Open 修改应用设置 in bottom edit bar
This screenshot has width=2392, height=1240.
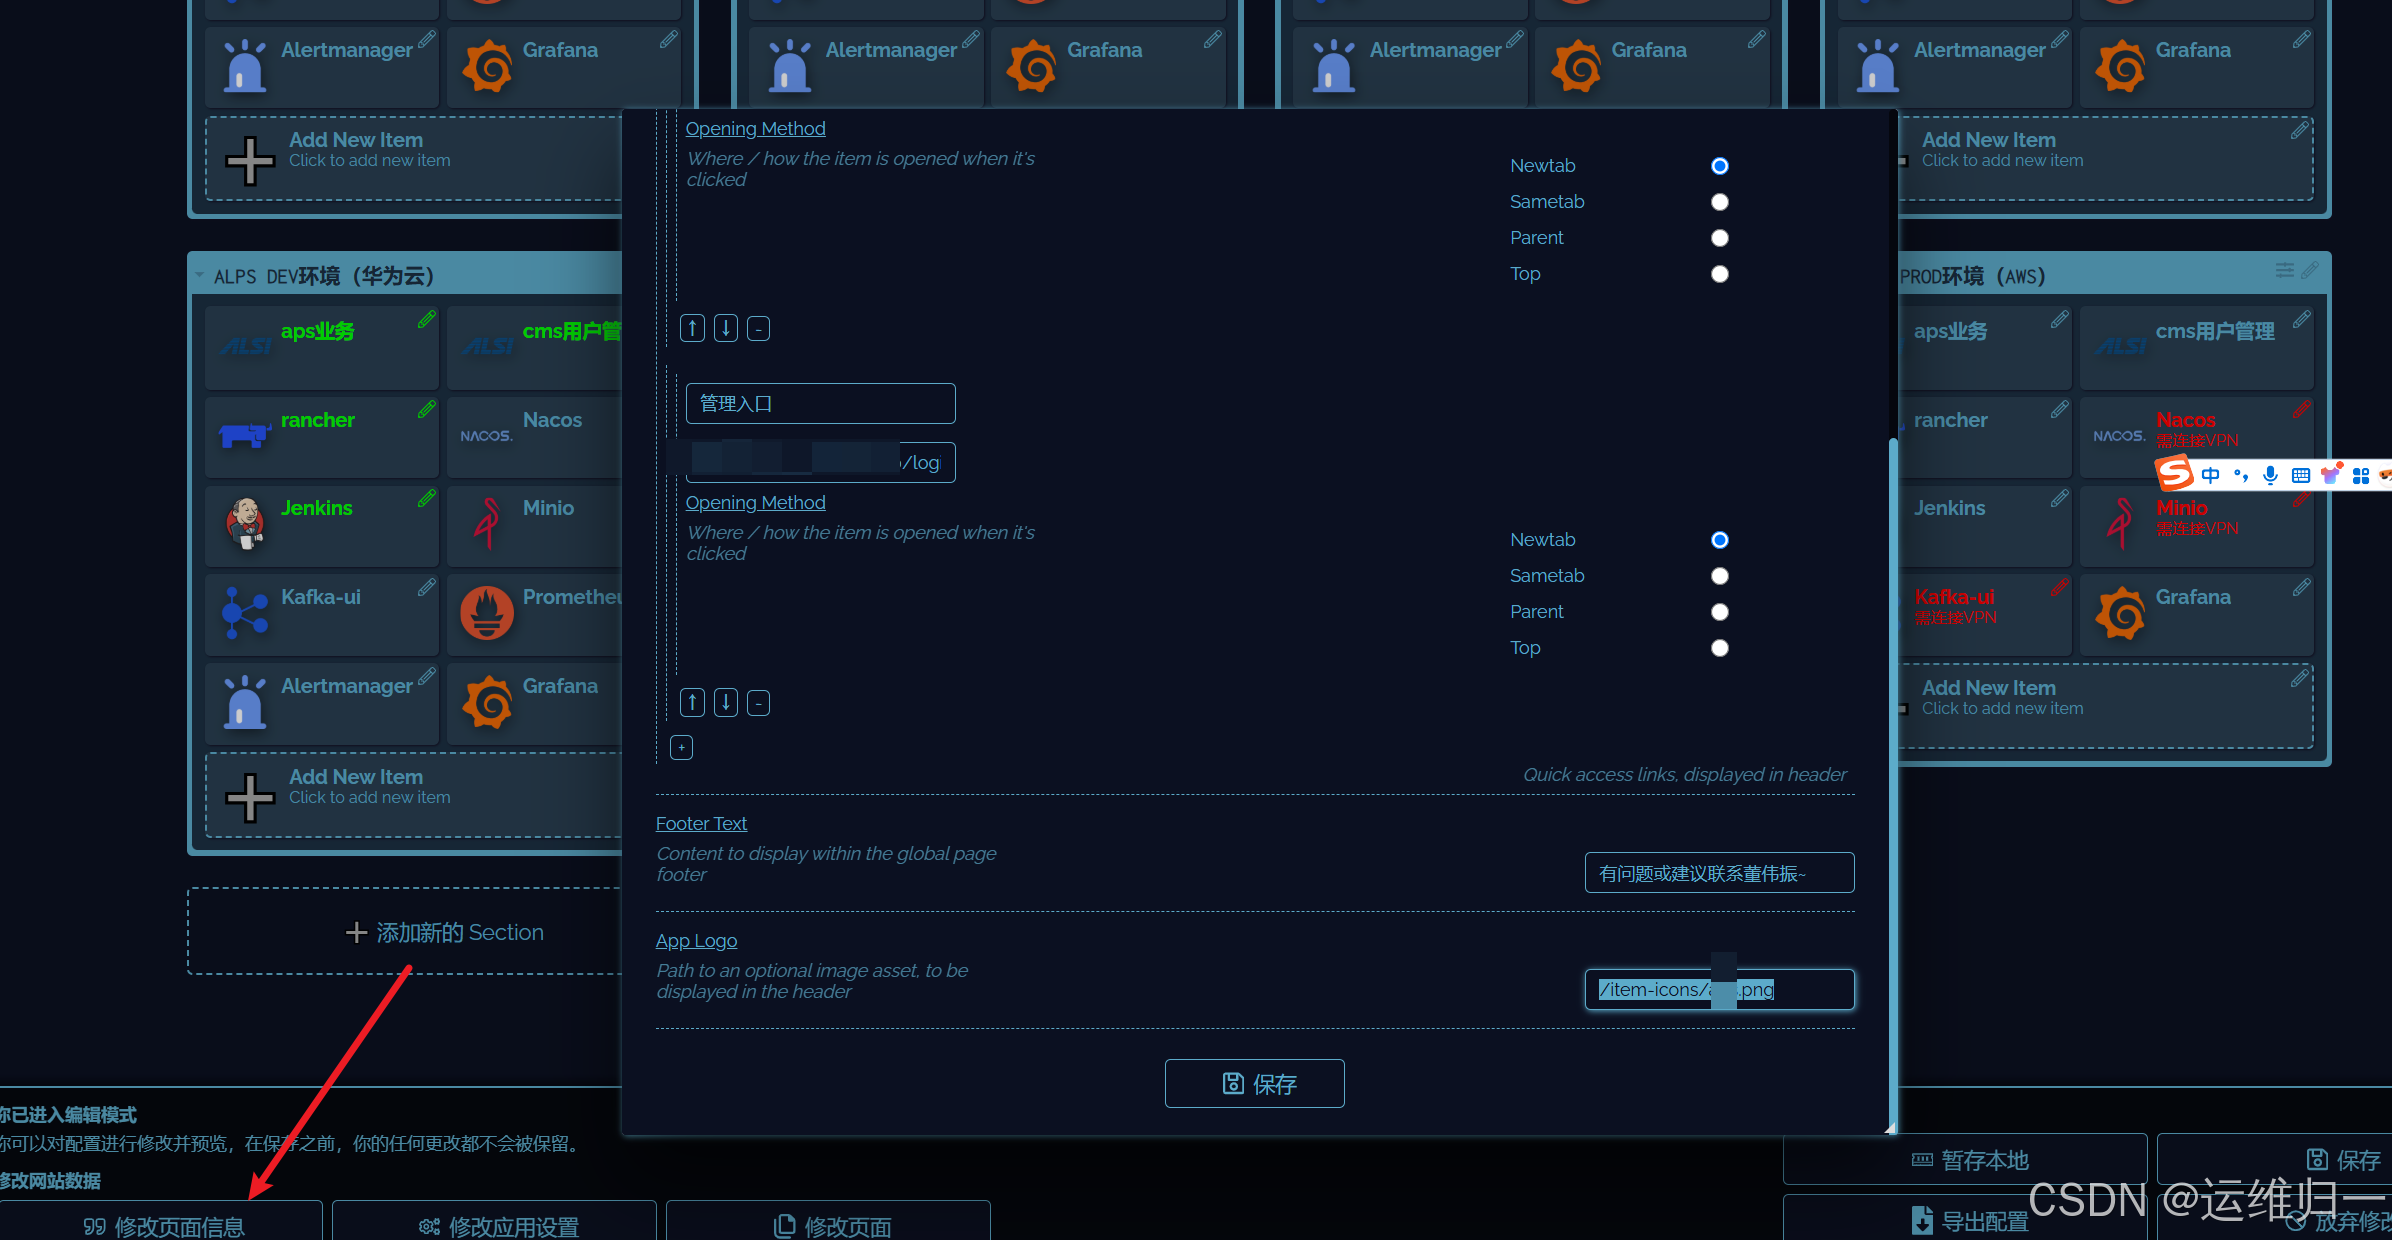coord(497,1225)
